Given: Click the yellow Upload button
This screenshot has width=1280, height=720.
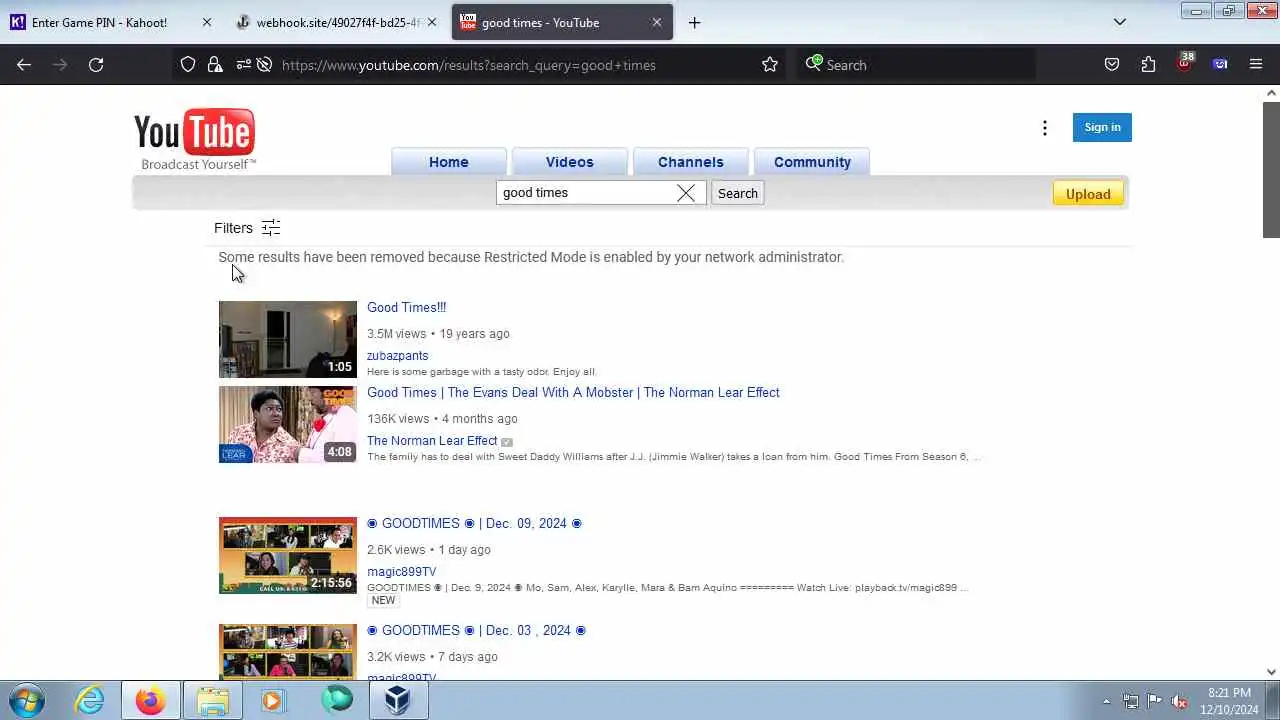Looking at the screenshot, I should pyautogui.click(x=1088, y=194).
